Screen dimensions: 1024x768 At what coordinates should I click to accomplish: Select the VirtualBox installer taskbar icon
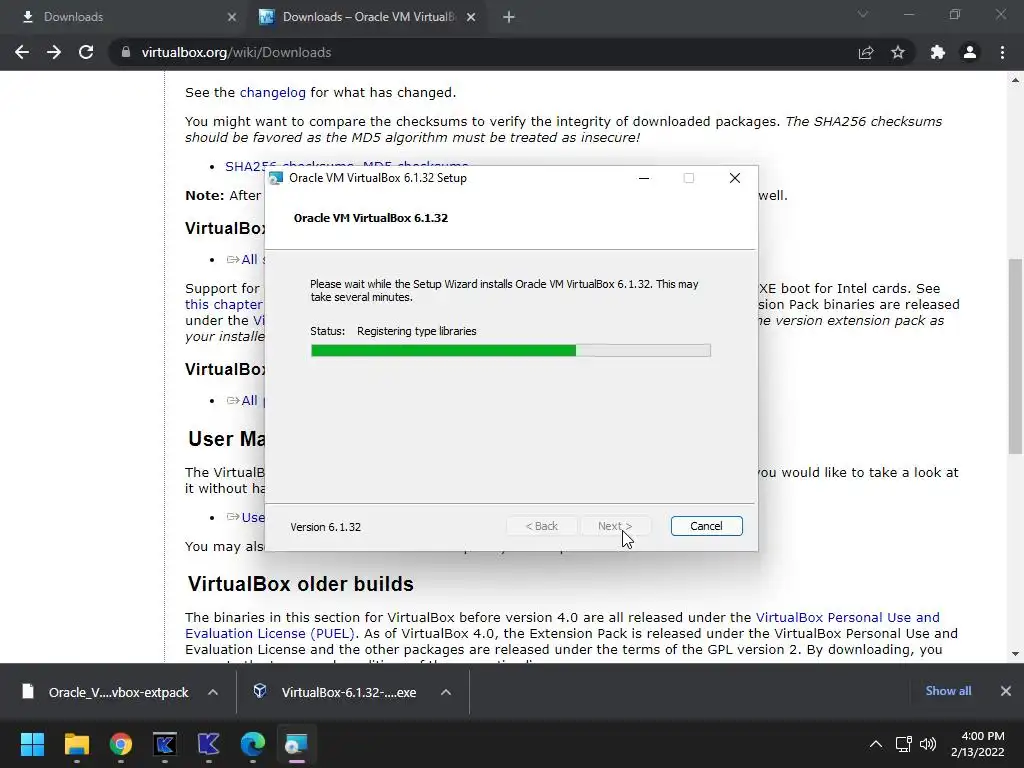(x=296, y=744)
